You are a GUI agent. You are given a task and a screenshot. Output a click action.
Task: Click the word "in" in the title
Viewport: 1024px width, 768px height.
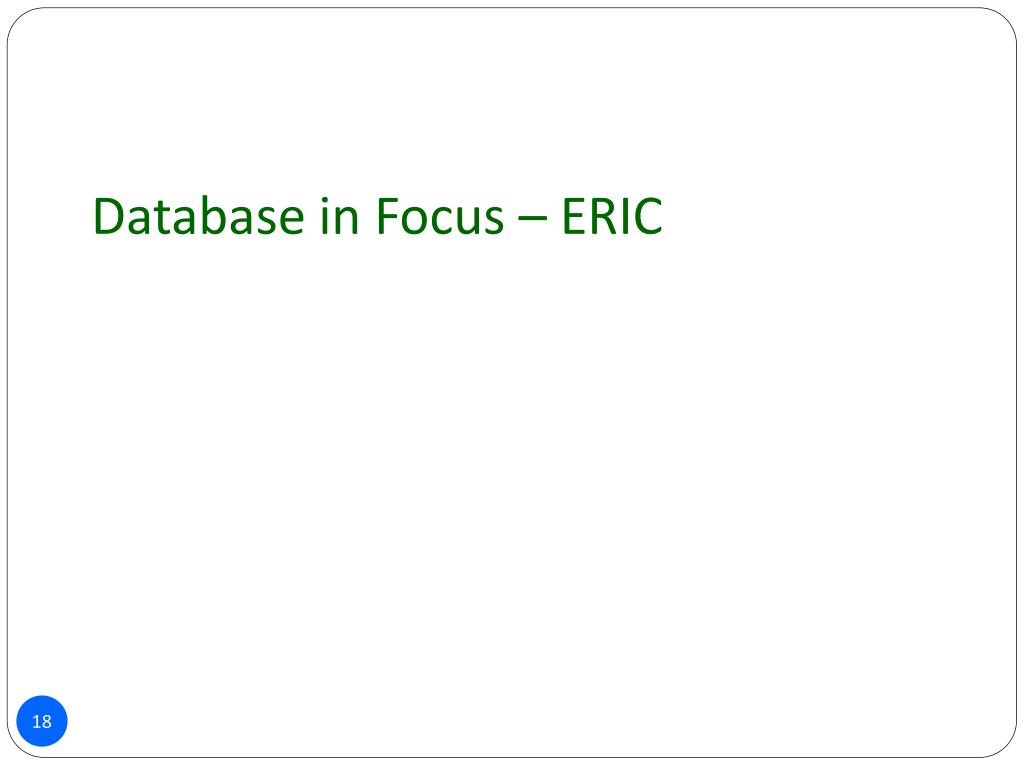click(x=339, y=217)
